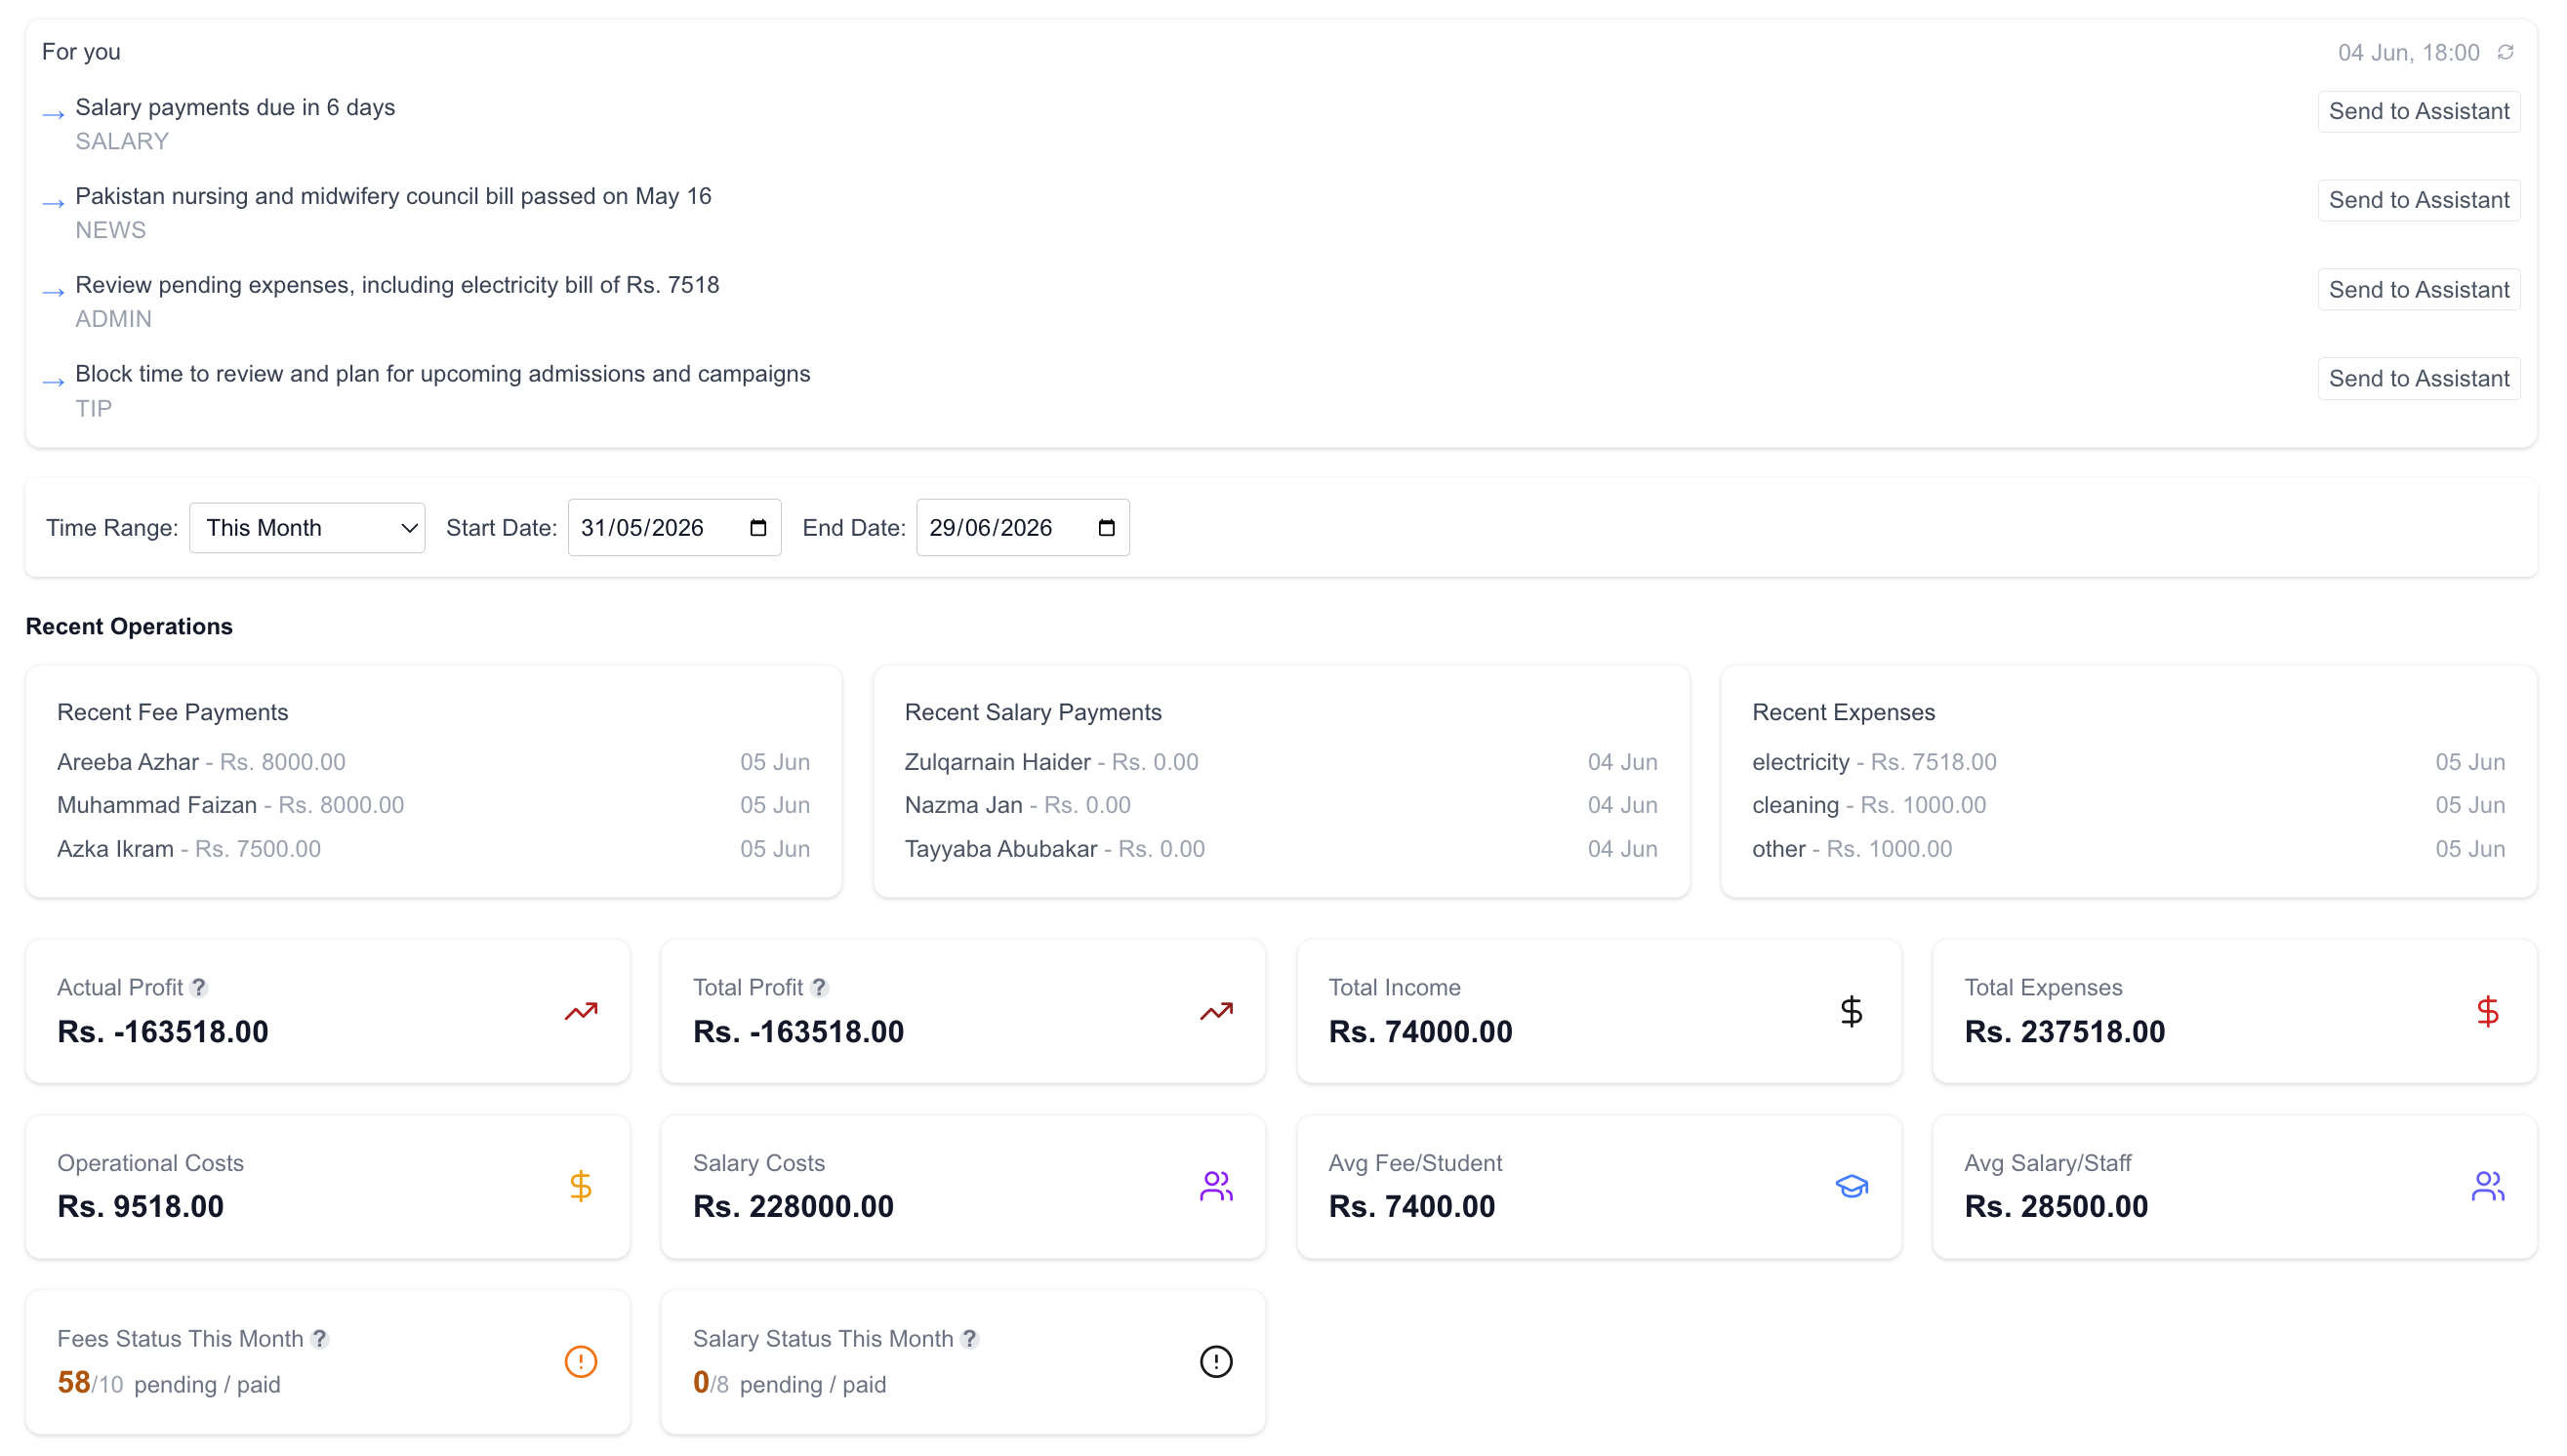Select Zulqarnain Haider salary payment row
This screenshot has height=1456, width=2567.
point(1281,762)
